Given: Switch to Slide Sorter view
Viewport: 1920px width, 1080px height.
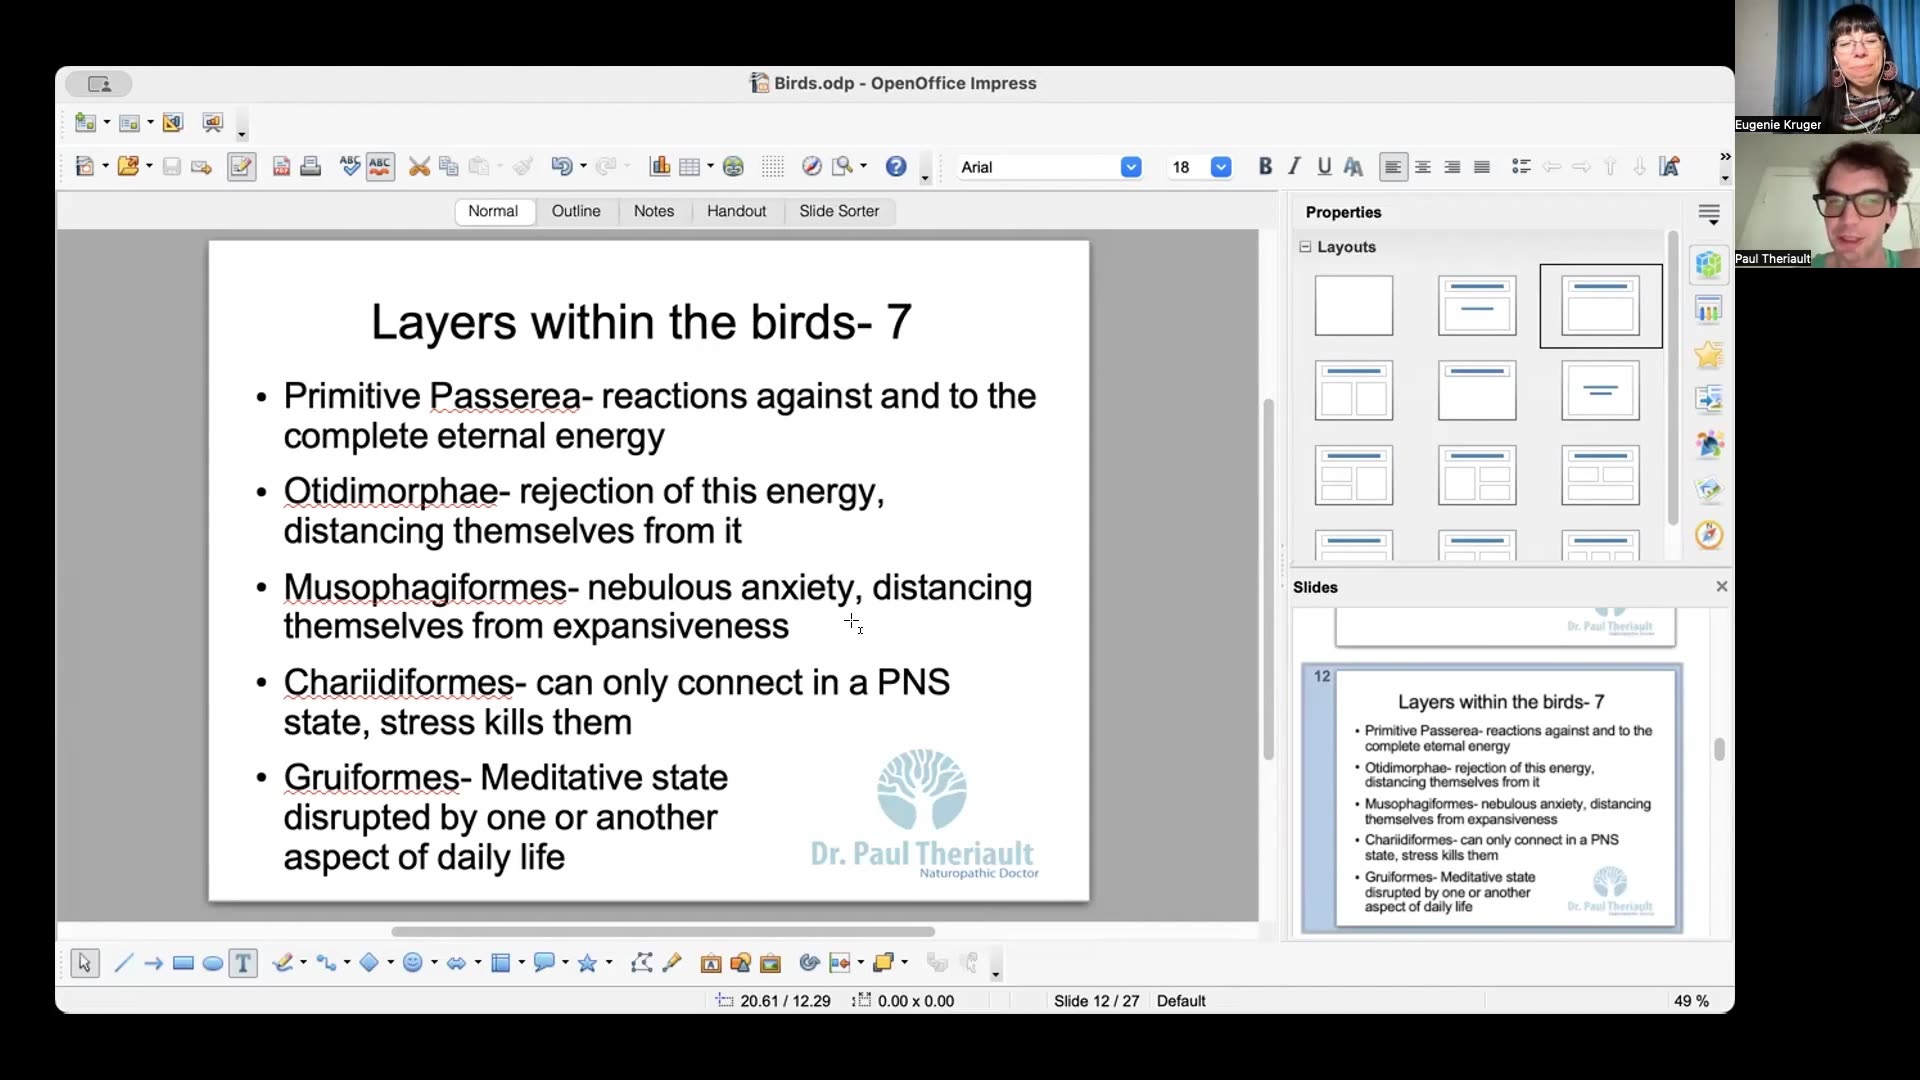Looking at the screenshot, I should [838, 211].
